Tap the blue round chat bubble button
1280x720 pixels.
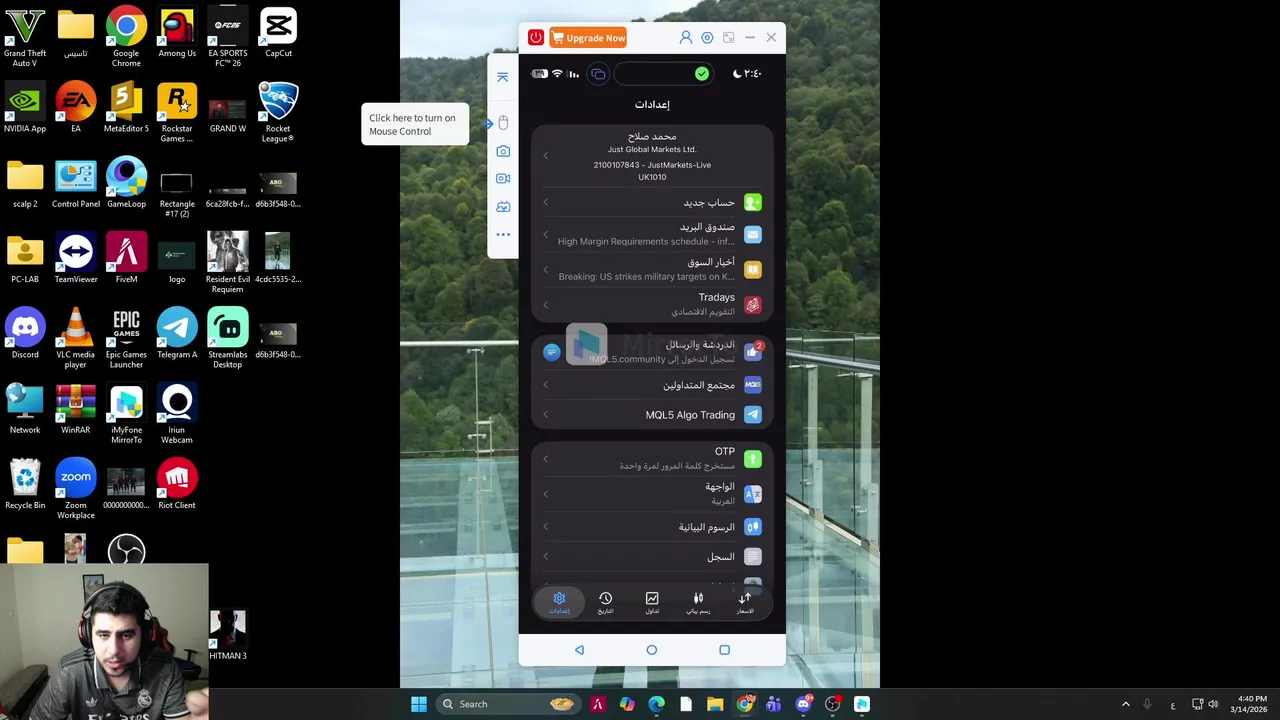[551, 352]
